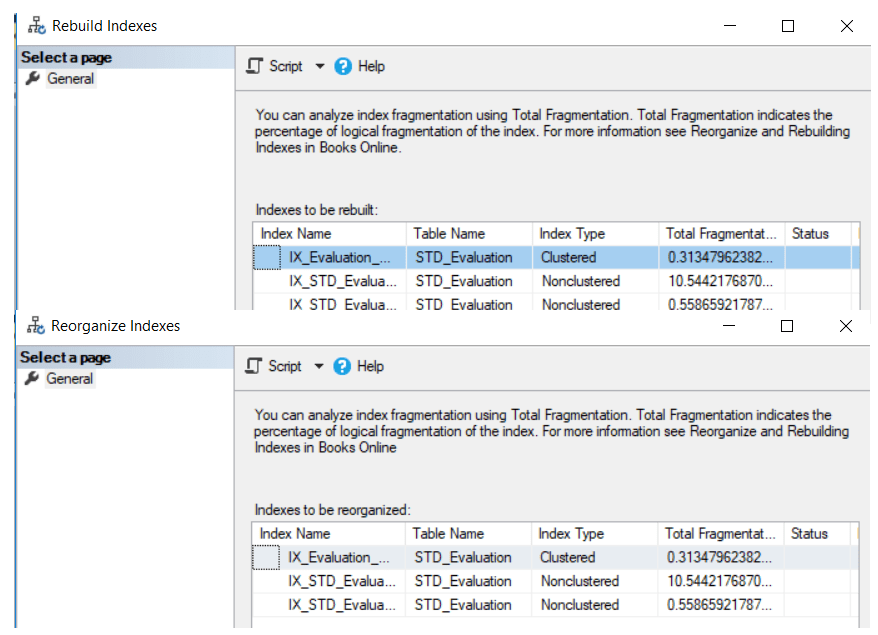The image size is (878, 635).
Task: Click Total Fragmentation header in Reorganize Indexes
Action: [720, 534]
